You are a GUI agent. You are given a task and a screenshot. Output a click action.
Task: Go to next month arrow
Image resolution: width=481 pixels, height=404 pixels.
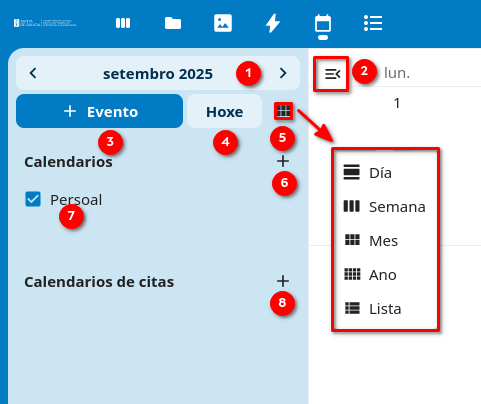pos(283,73)
